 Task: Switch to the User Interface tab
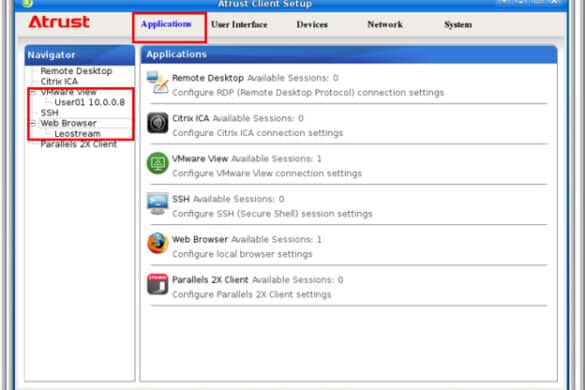point(239,25)
